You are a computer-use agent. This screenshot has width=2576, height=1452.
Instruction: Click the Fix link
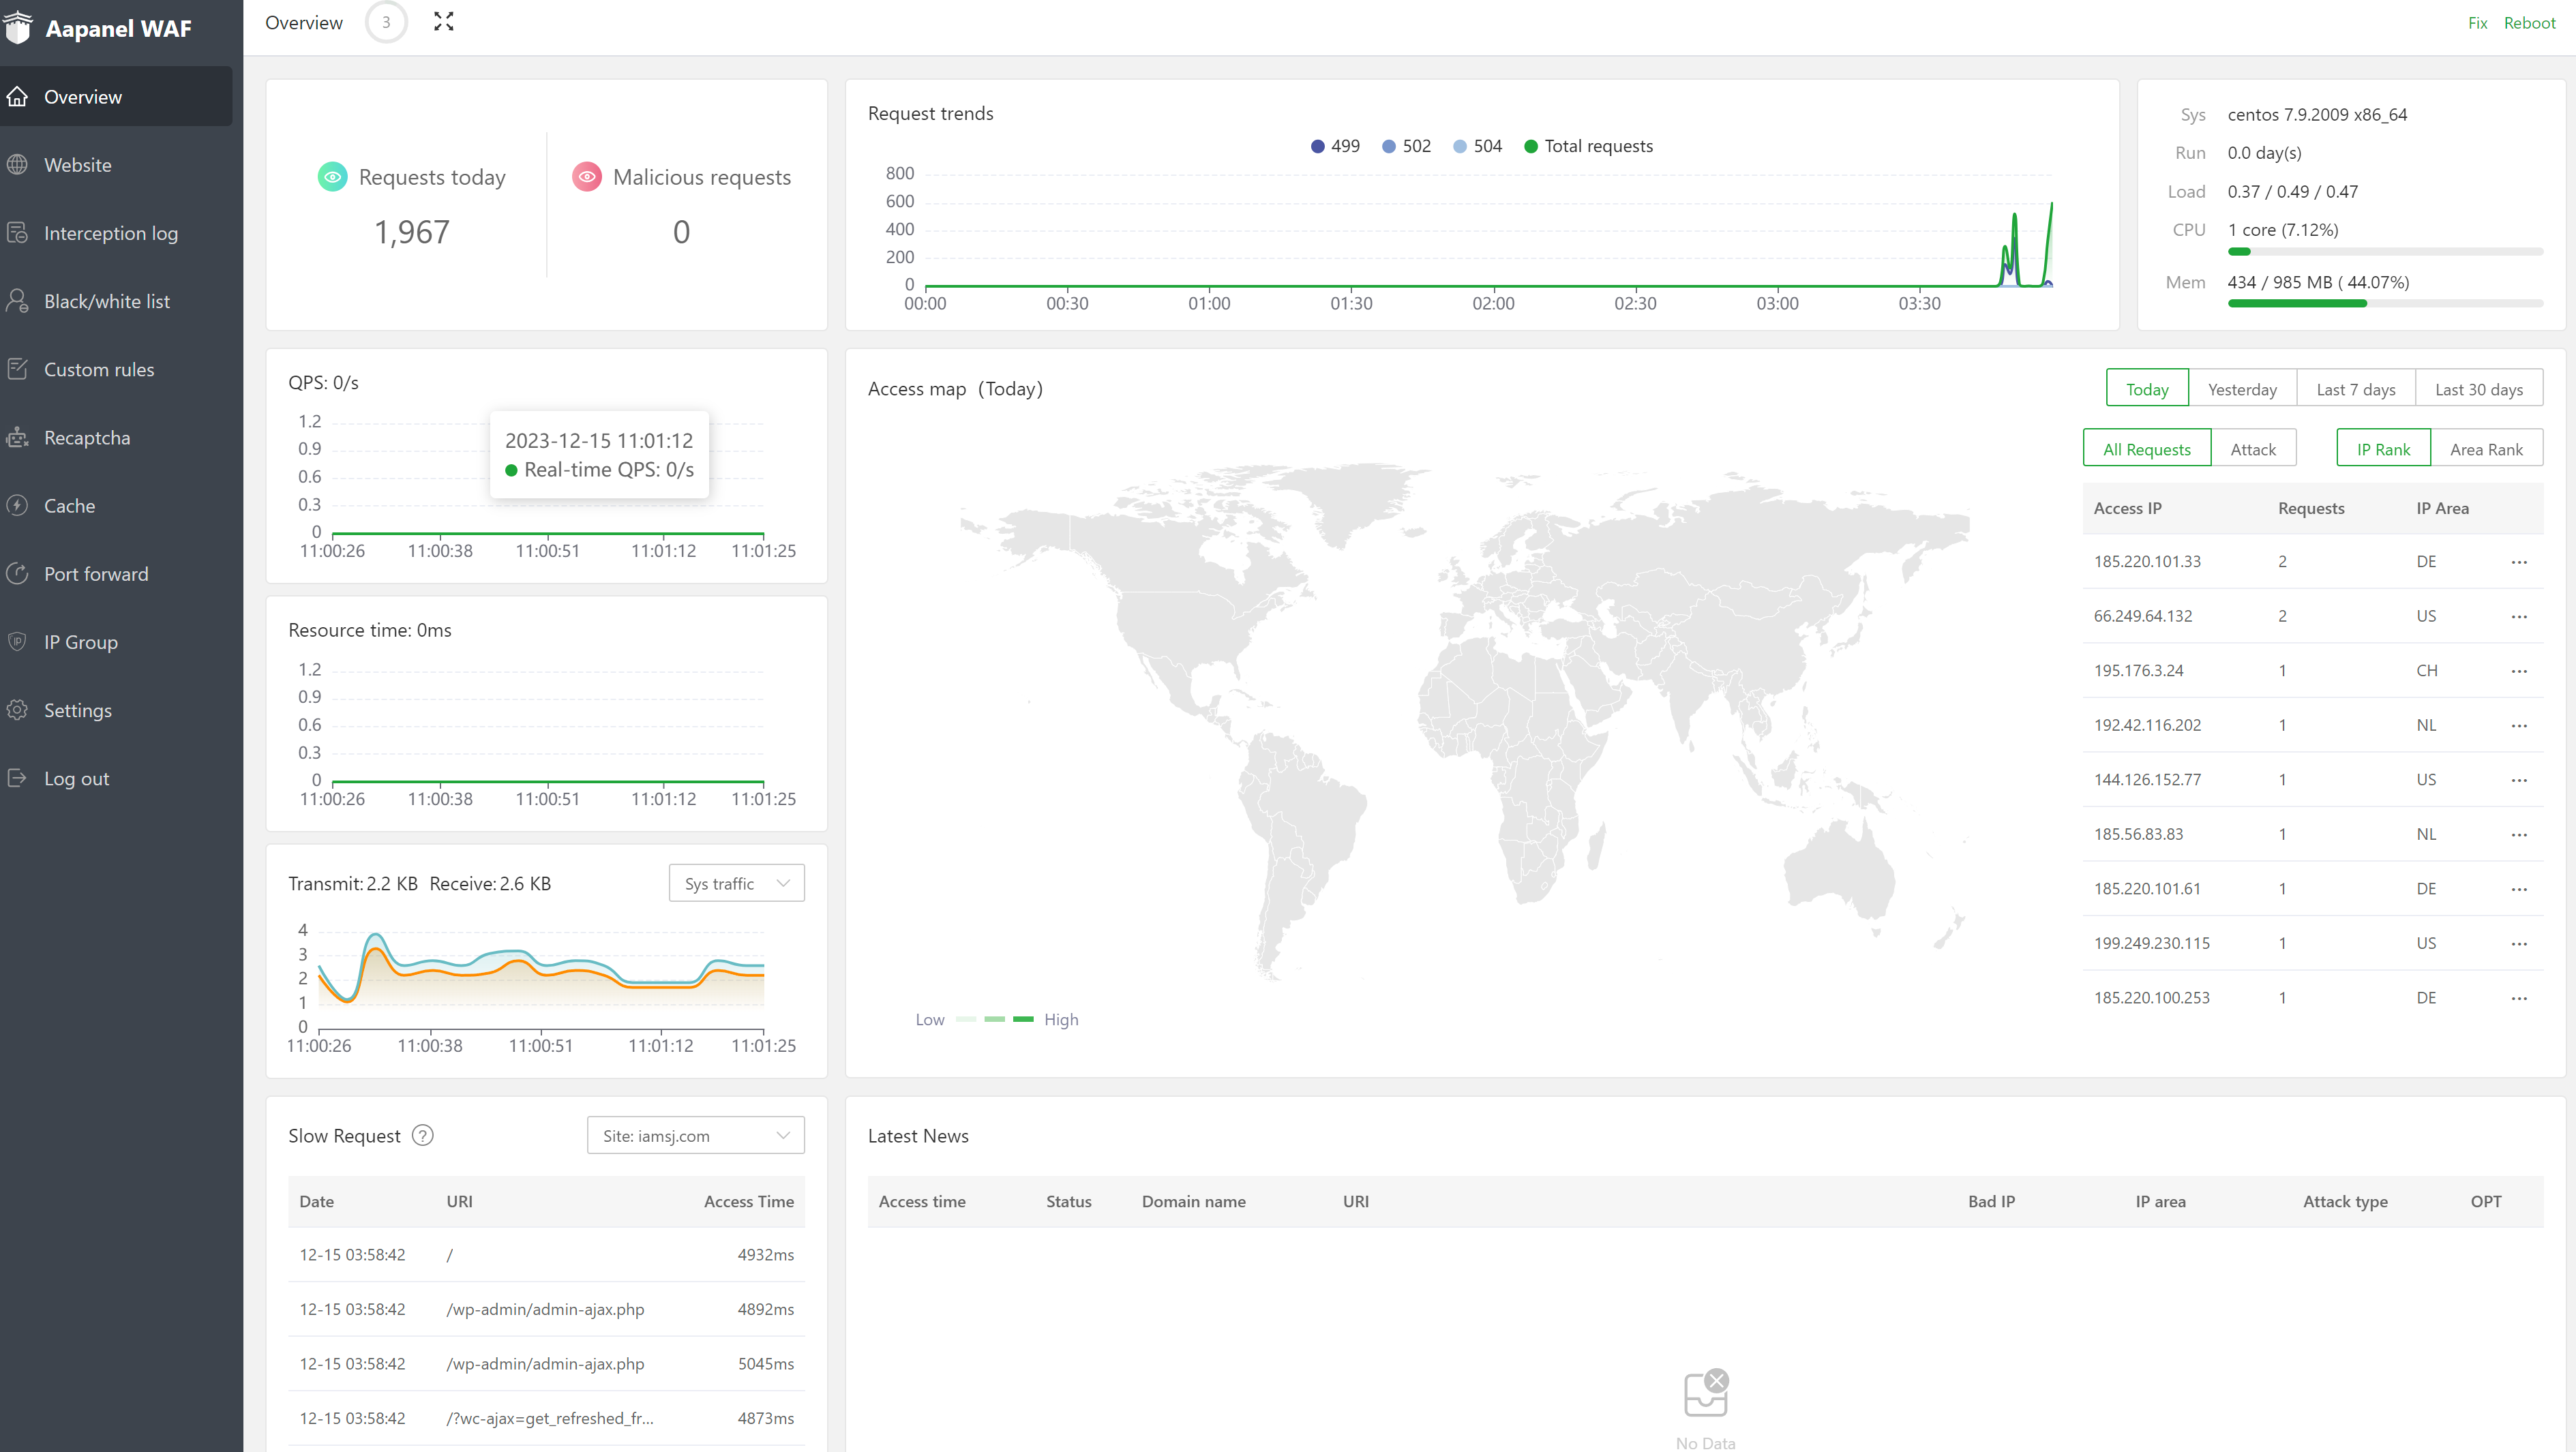(x=2477, y=23)
